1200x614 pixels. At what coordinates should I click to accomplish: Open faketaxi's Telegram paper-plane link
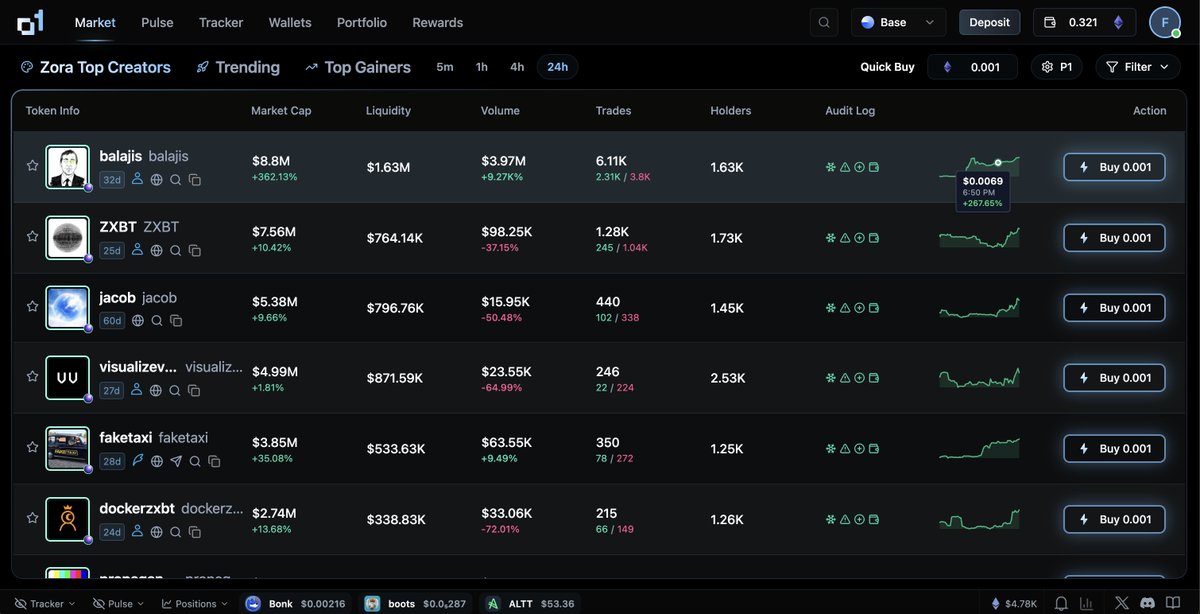pyautogui.click(x=176, y=461)
